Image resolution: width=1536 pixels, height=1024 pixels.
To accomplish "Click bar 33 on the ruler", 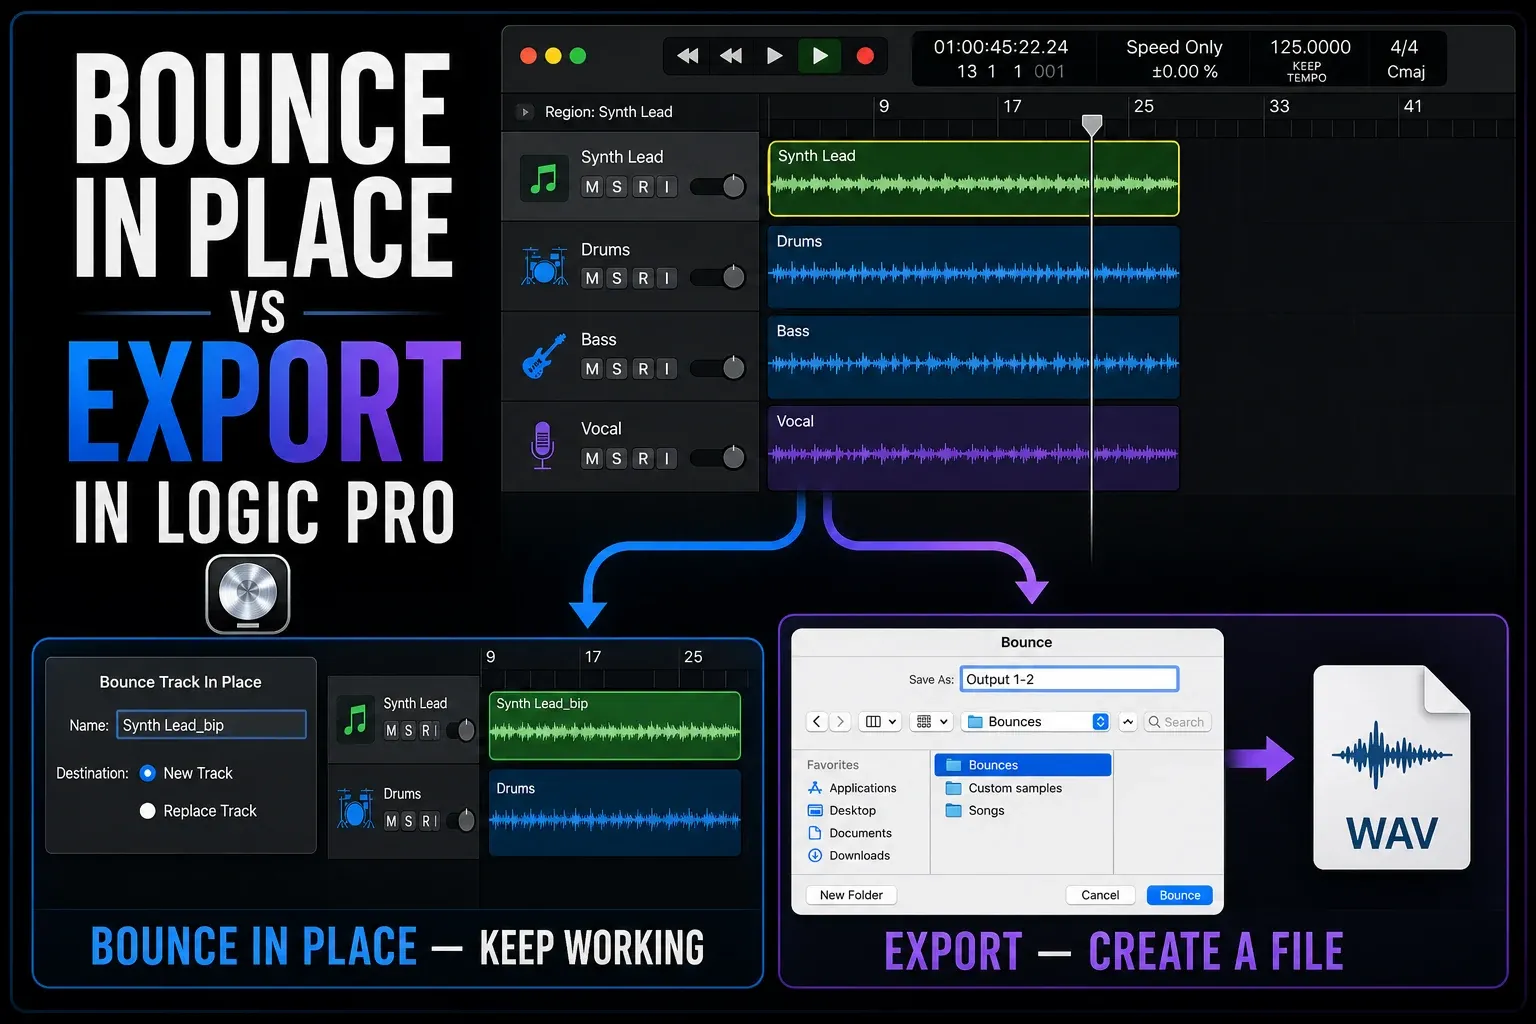I will click(1279, 106).
